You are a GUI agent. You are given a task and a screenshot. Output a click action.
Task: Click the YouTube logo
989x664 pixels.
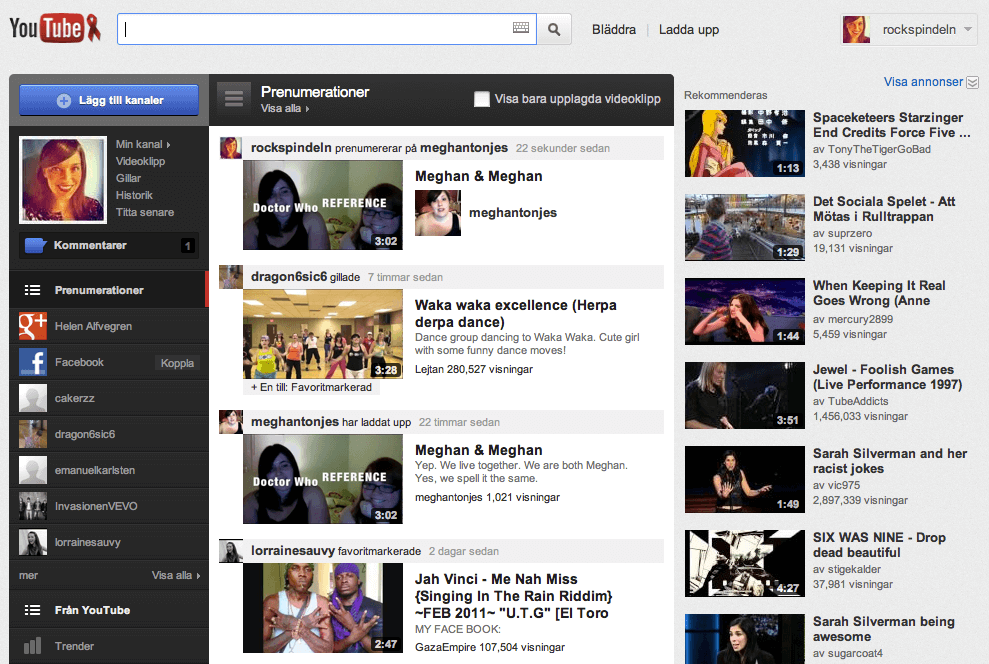55,28
